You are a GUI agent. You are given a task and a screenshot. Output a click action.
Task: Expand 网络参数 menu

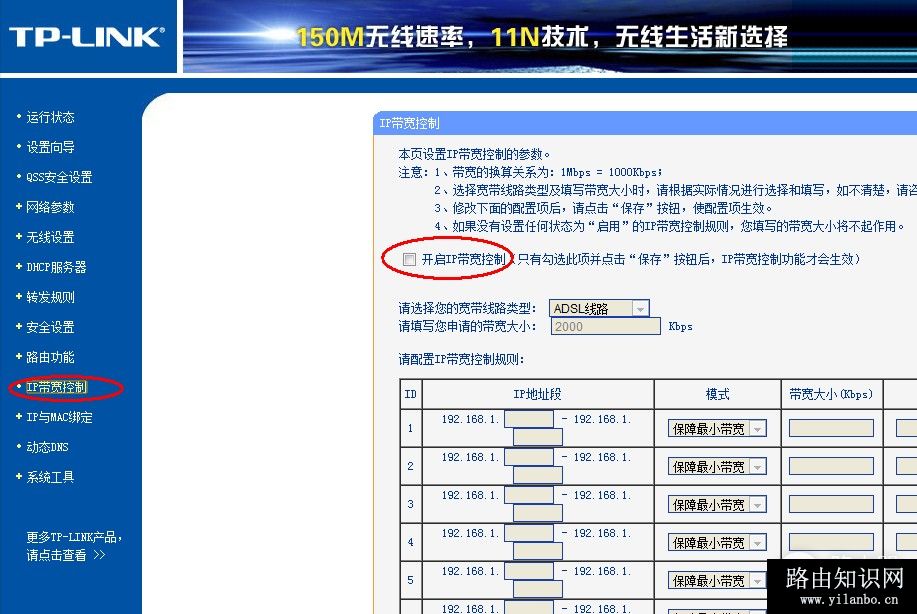coord(50,207)
